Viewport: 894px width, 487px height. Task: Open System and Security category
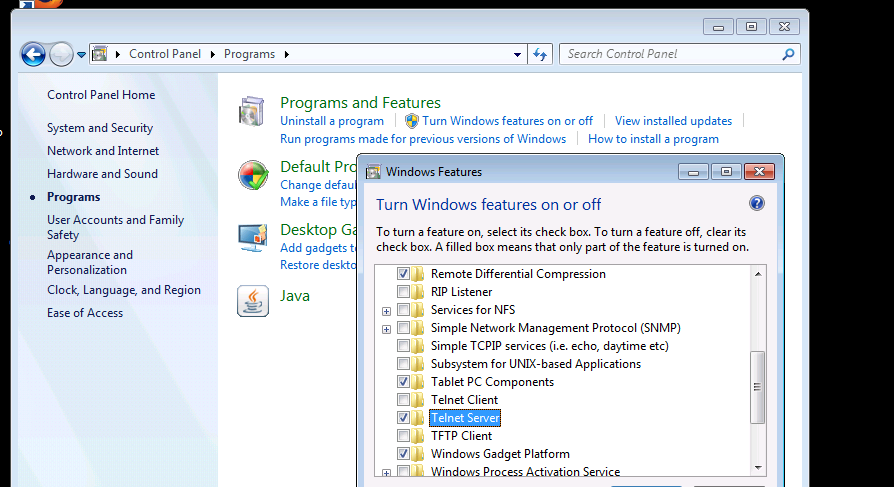[x=100, y=128]
